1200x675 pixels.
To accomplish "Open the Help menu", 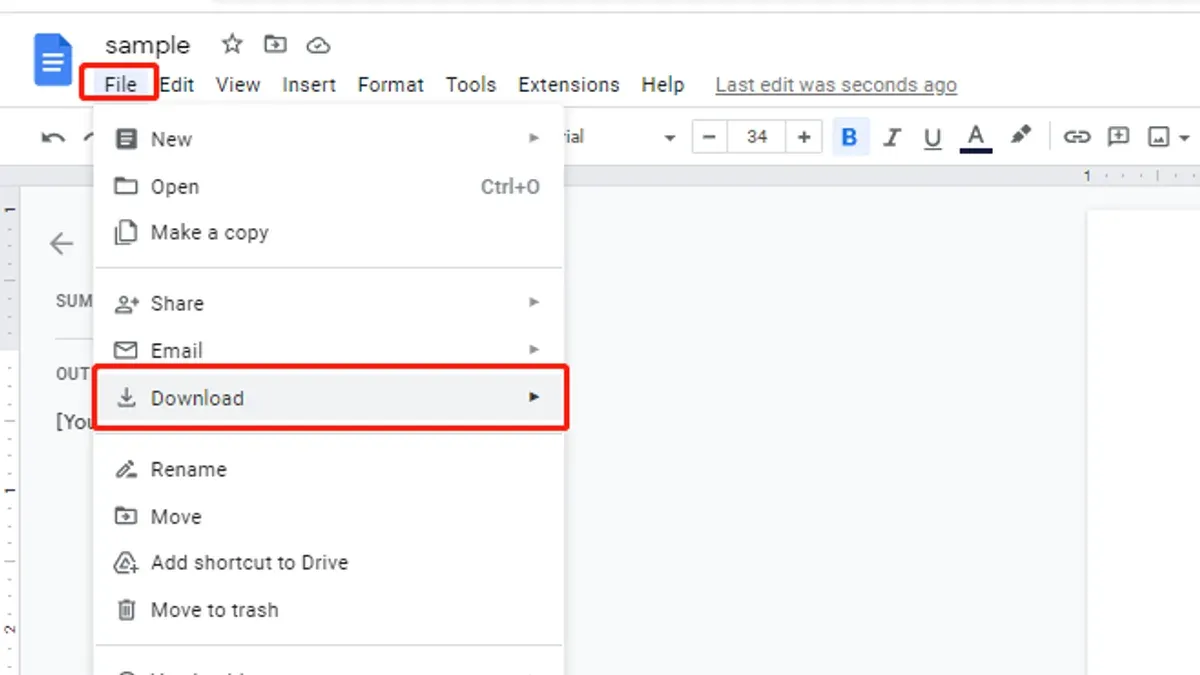I will (663, 84).
